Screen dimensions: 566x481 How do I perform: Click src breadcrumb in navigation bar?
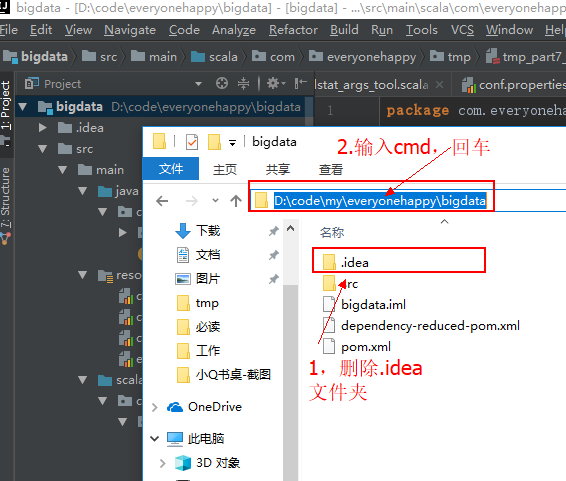pos(100,57)
